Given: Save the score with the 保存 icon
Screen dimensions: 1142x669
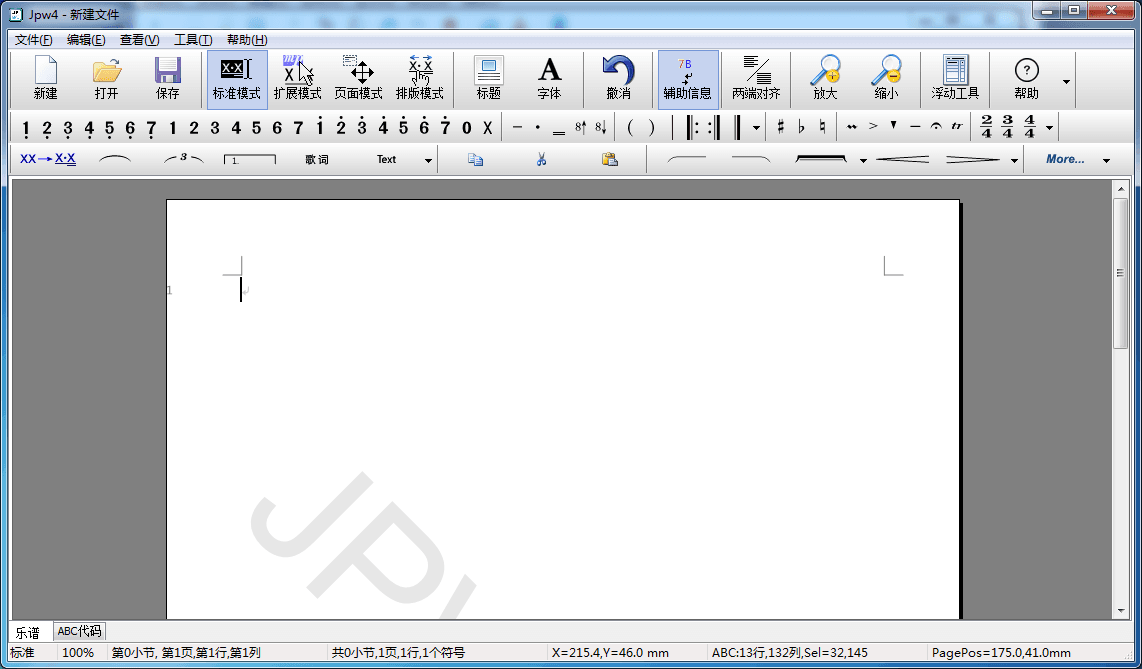Looking at the screenshot, I should [x=167, y=78].
